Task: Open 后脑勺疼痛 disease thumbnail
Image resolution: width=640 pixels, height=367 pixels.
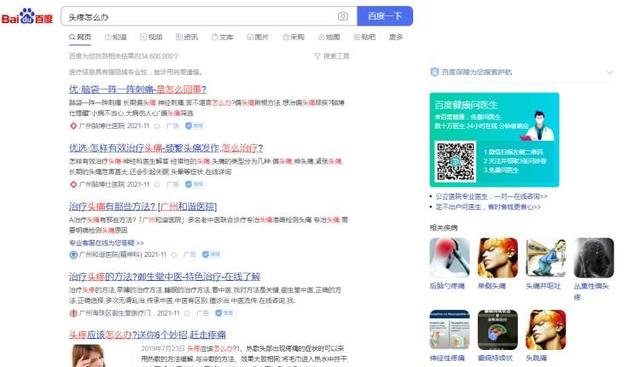Action: tap(449, 258)
